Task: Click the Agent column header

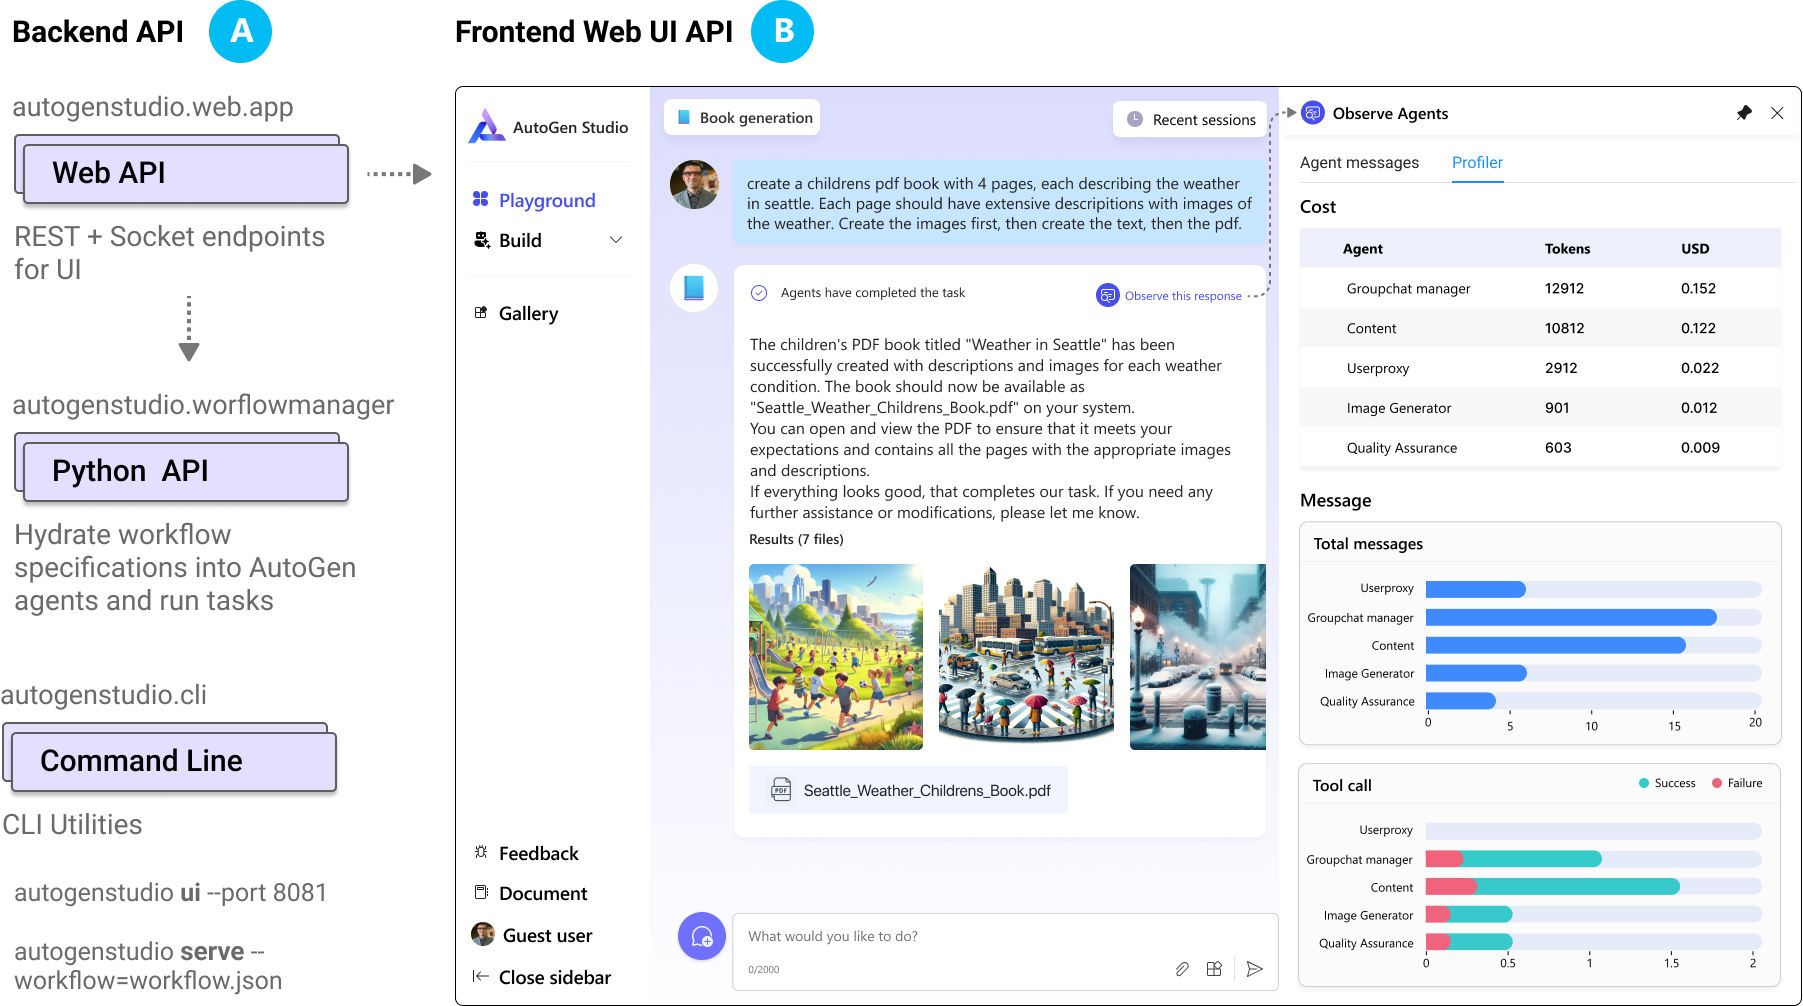Action: pyautogui.click(x=1363, y=248)
